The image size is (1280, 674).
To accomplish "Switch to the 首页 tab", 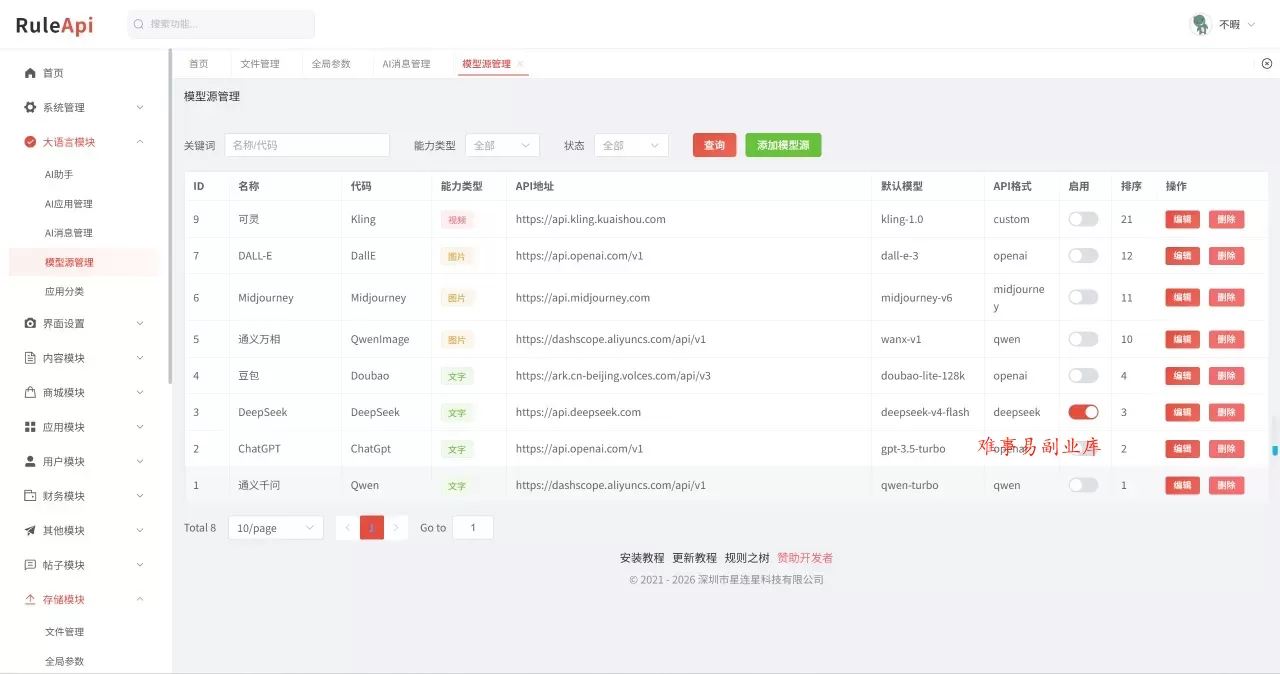I will point(199,64).
